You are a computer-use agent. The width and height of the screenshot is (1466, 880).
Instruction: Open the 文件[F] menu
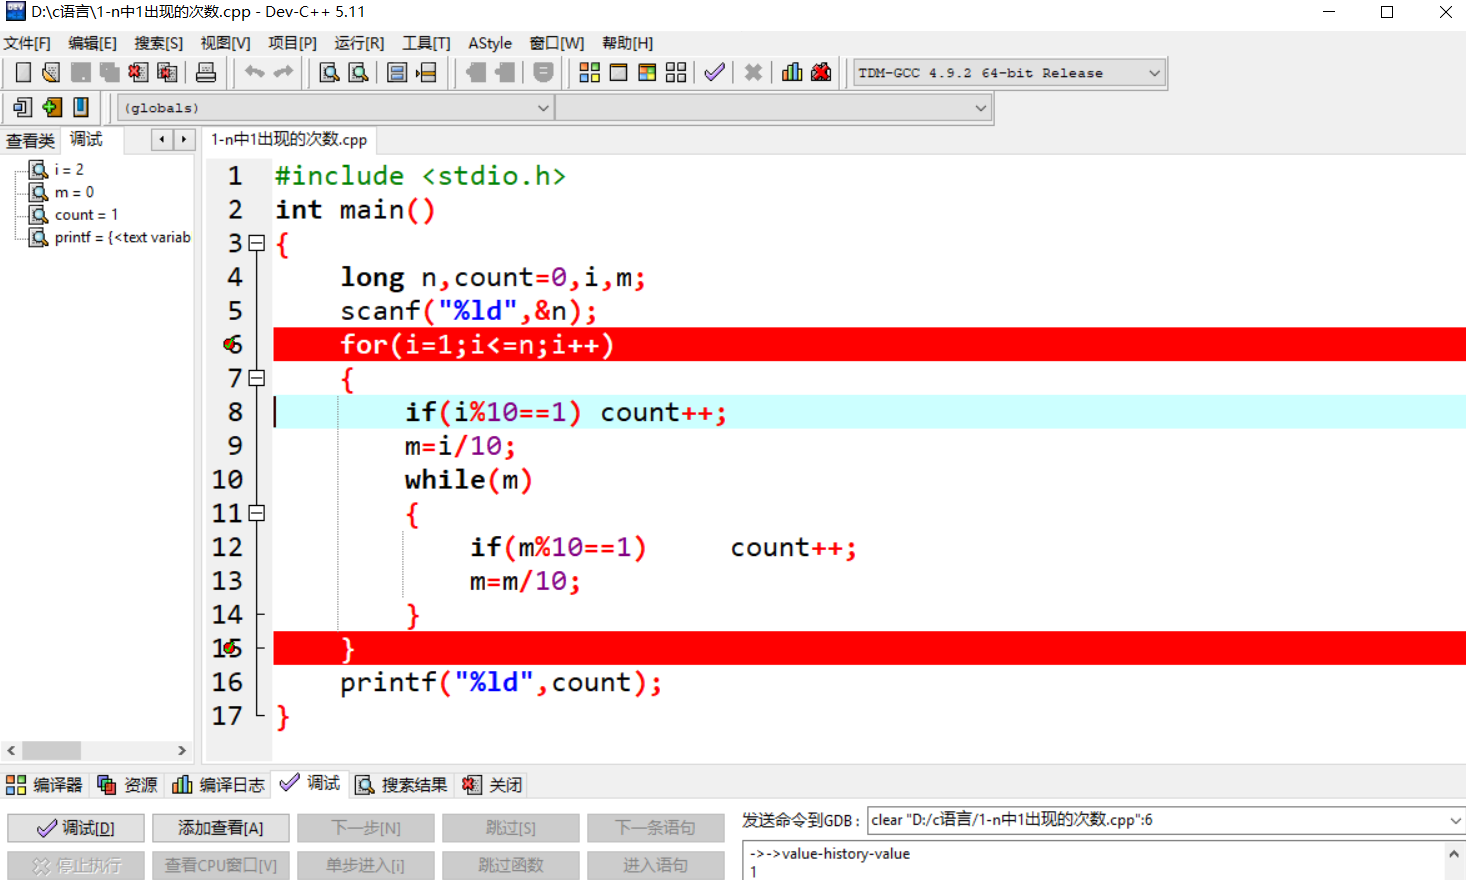tap(27, 43)
